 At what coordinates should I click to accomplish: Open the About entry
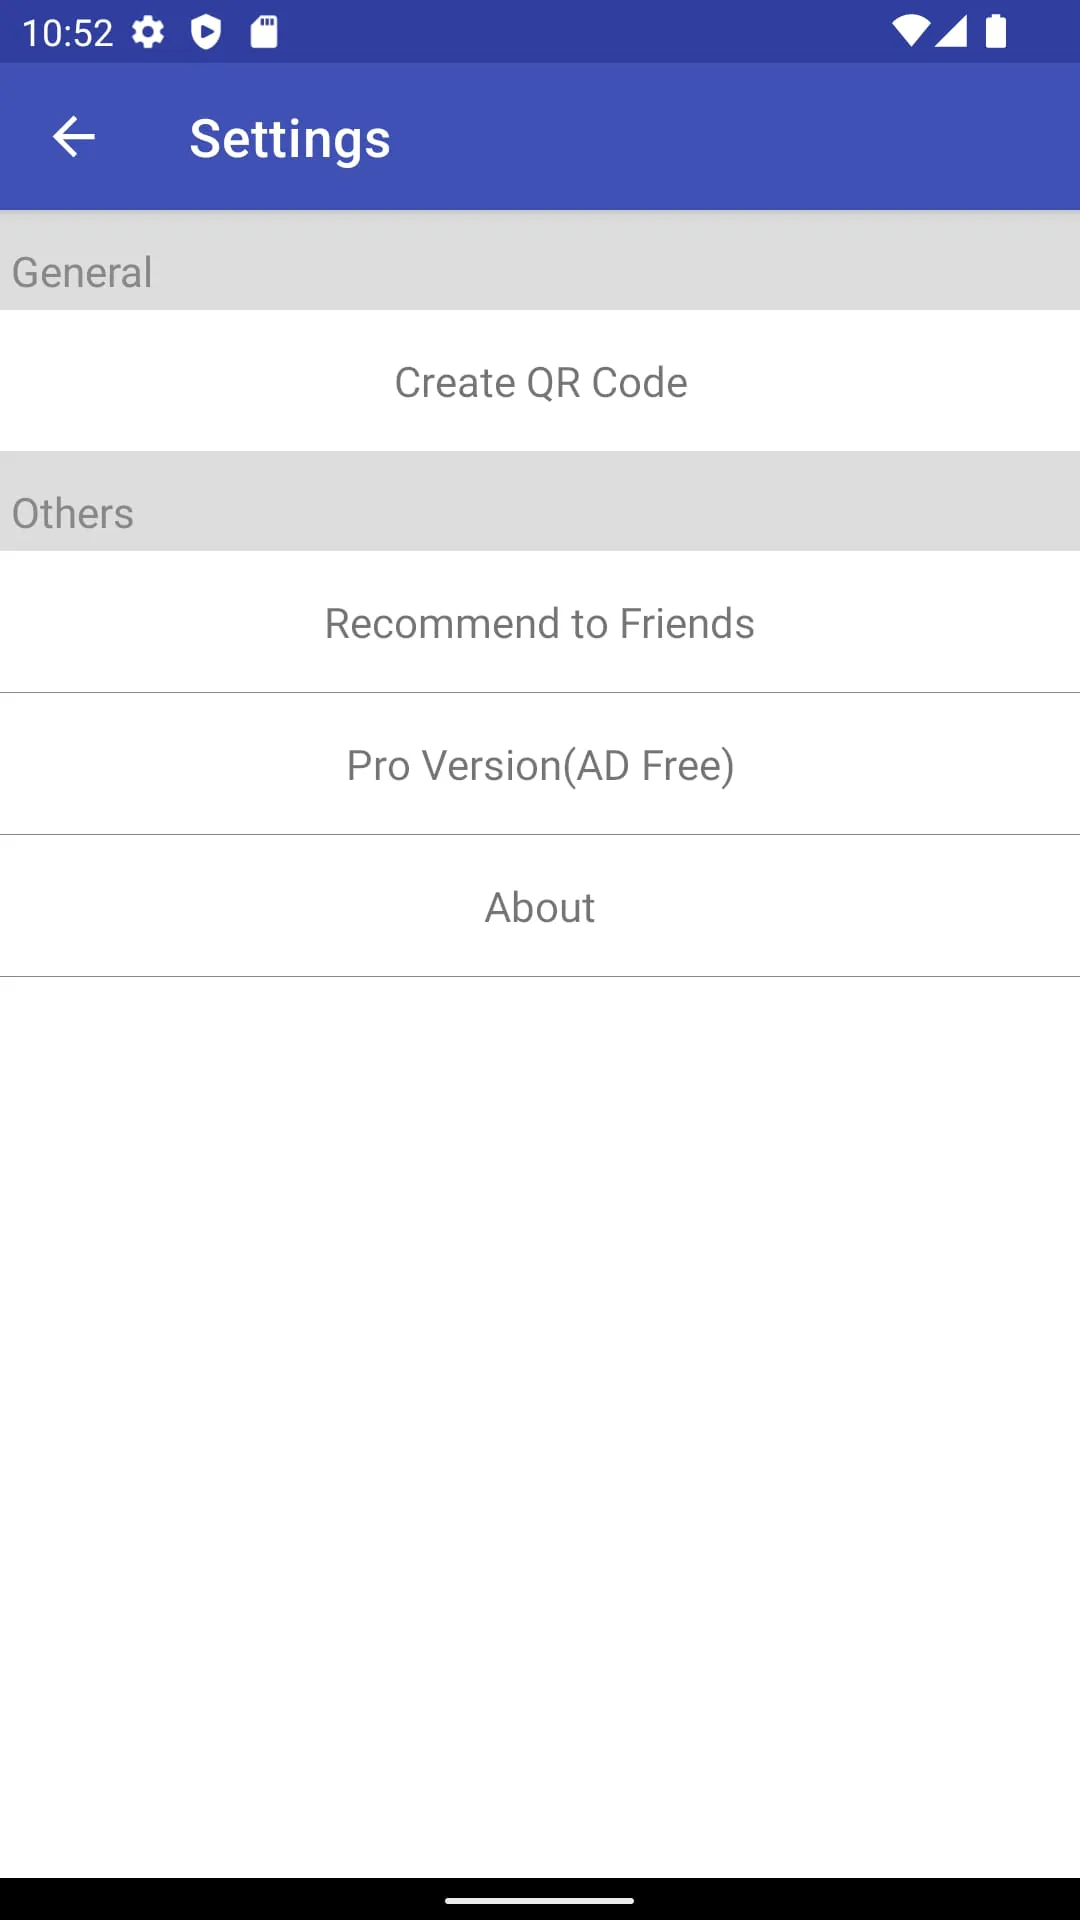pyautogui.click(x=540, y=907)
